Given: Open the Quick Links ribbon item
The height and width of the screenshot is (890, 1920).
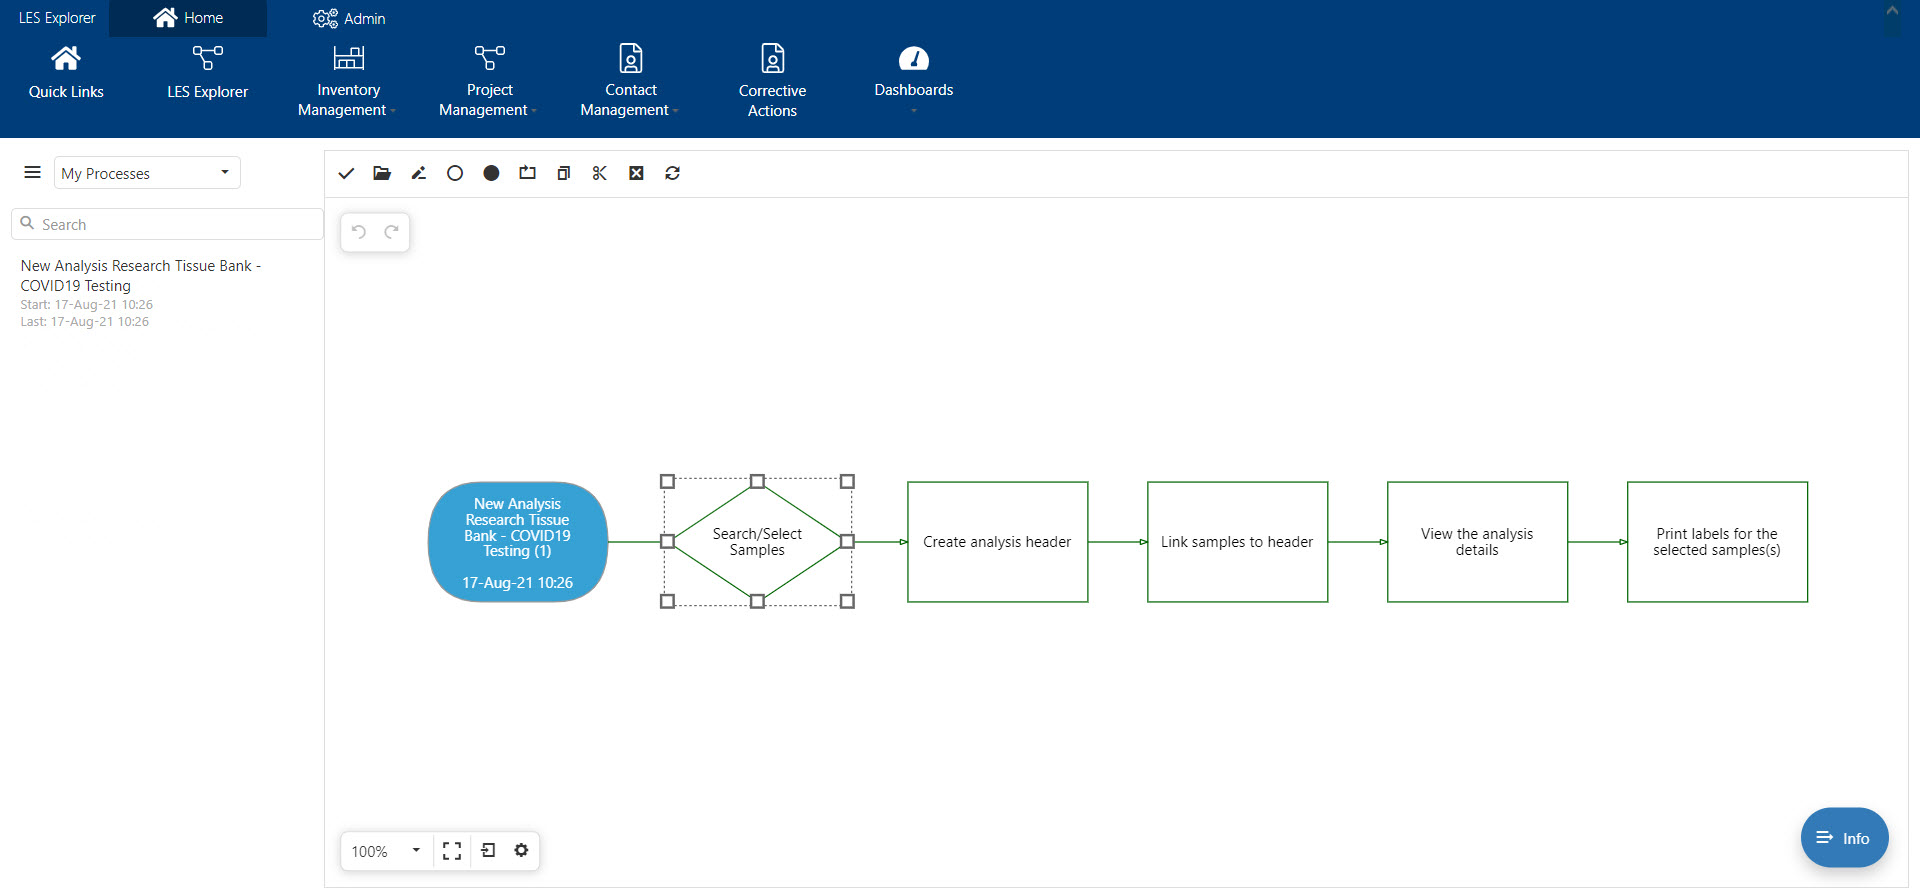Looking at the screenshot, I should pos(66,72).
